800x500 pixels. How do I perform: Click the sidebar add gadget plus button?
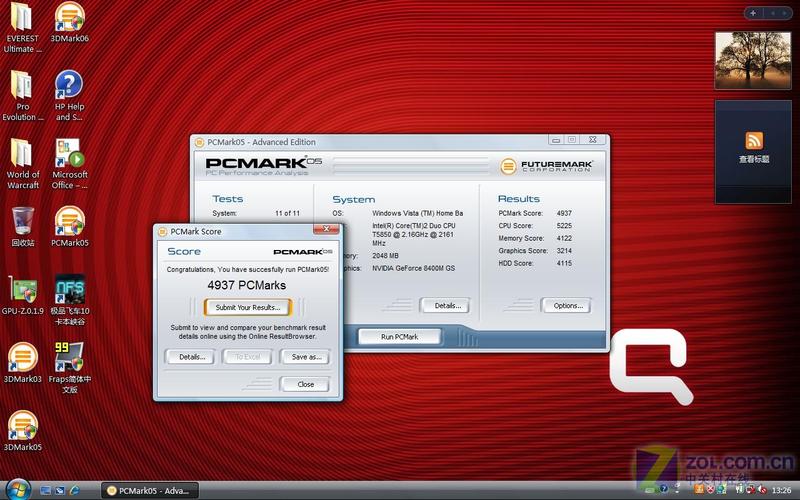[x=753, y=13]
